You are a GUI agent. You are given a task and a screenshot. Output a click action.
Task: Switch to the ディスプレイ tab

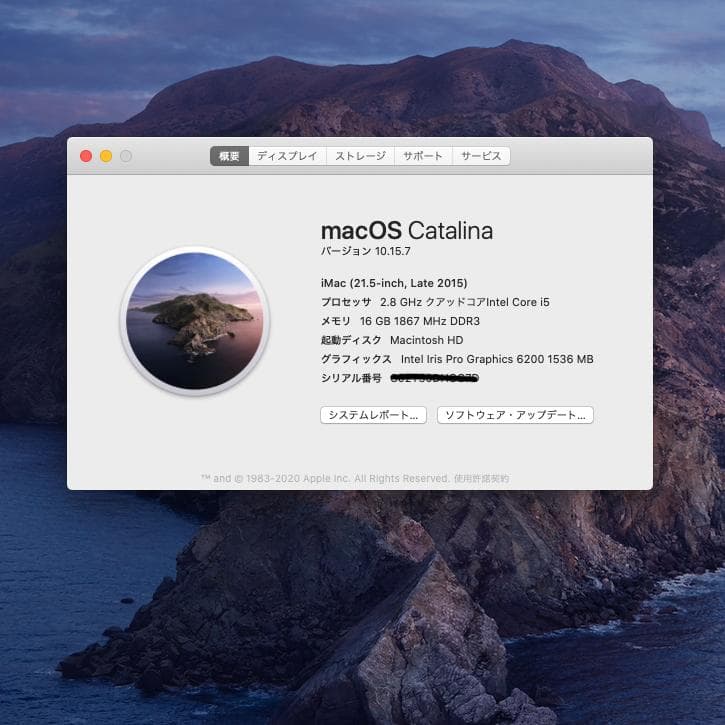click(x=287, y=156)
